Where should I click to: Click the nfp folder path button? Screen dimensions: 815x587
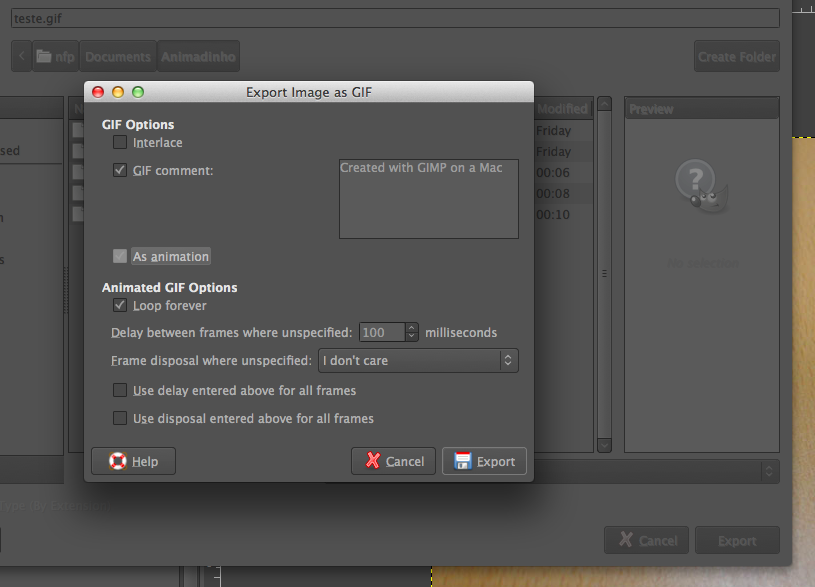pos(56,57)
